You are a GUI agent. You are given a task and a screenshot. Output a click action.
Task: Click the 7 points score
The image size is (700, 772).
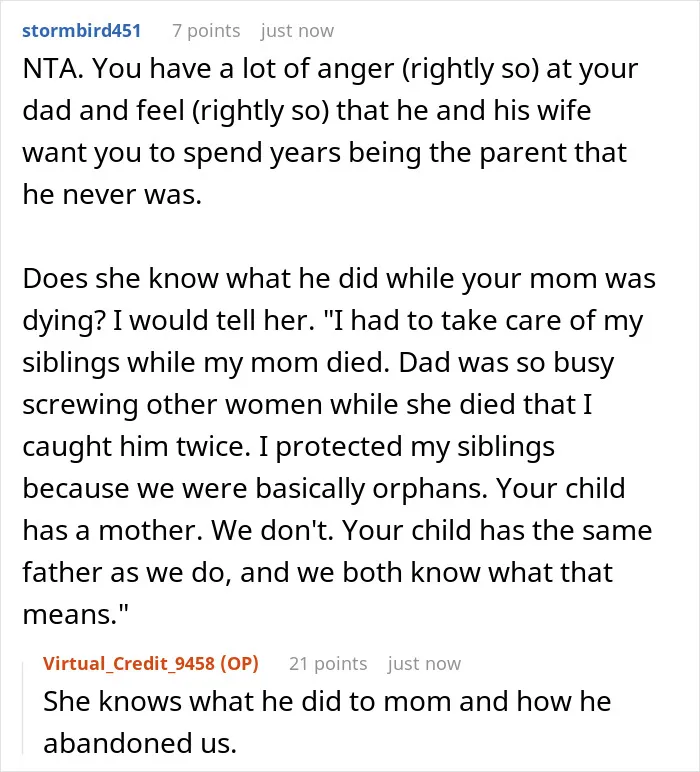click(x=206, y=31)
